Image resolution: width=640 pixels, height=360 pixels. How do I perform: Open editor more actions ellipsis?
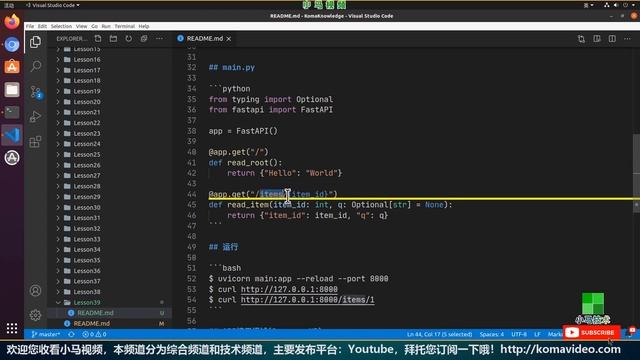tap(627, 39)
